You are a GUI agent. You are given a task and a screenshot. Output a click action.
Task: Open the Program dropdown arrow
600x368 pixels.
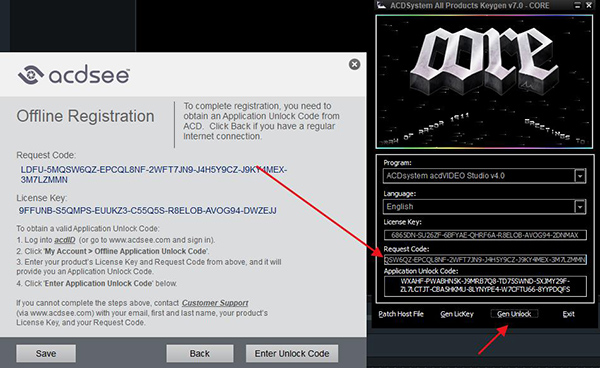580,176
